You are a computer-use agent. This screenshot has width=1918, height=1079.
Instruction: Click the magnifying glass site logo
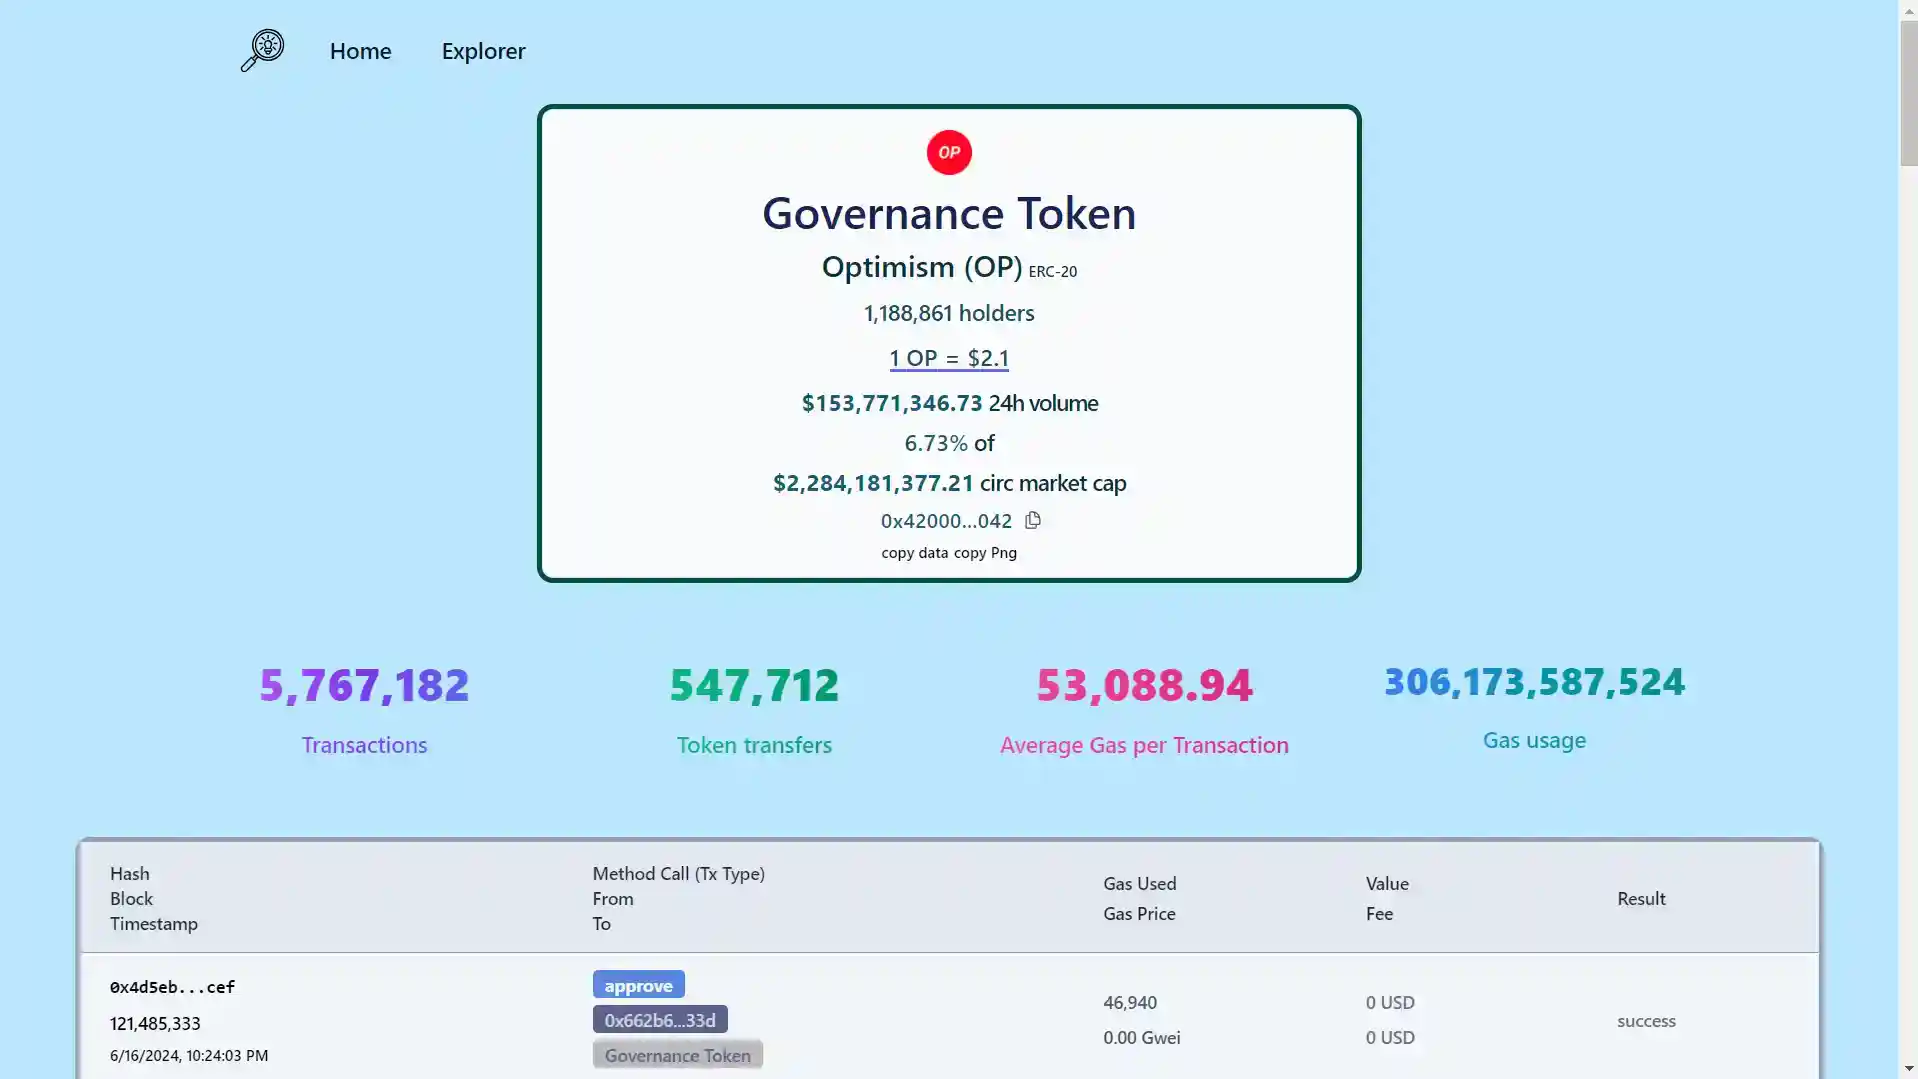pyautogui.click(x=261, y=50)
